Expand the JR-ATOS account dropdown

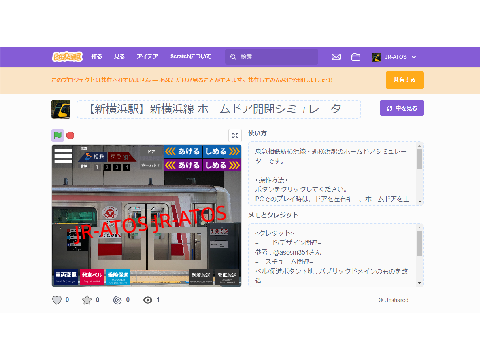click(394, 57)
